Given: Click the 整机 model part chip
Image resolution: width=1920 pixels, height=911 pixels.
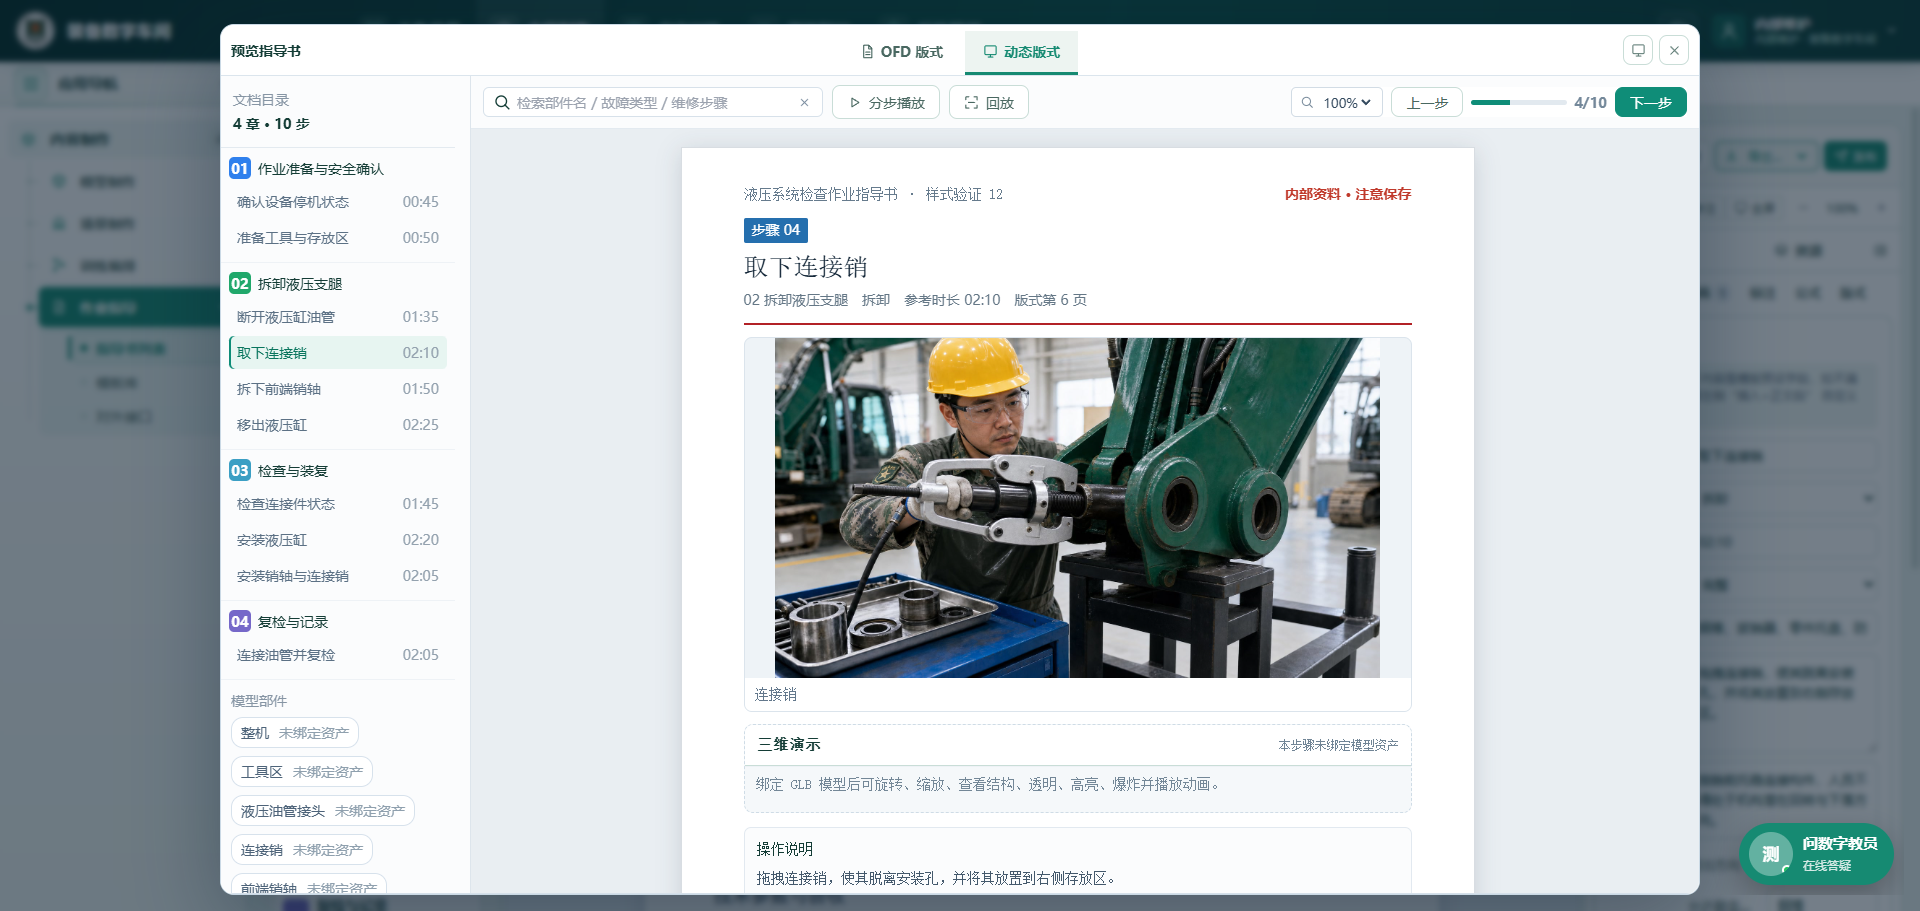Looking at the screenshot, I should point(295,733).
